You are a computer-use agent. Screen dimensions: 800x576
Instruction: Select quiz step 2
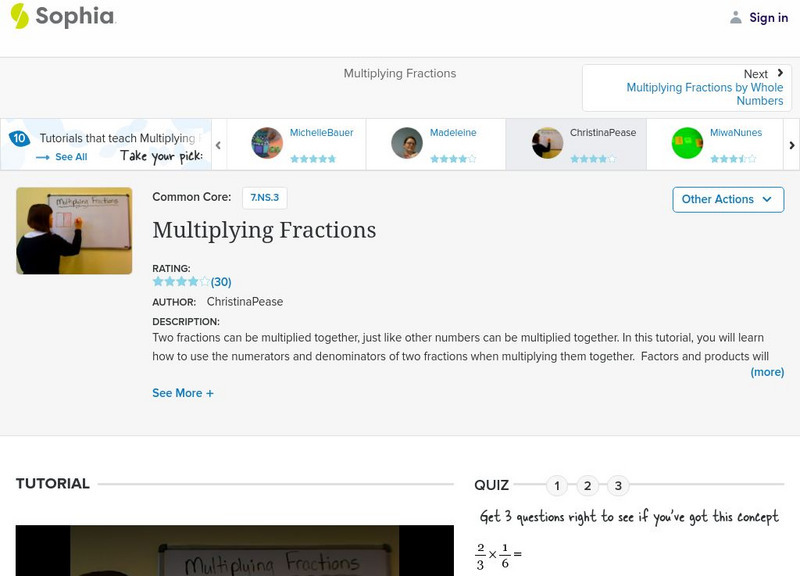coord(588,483)
